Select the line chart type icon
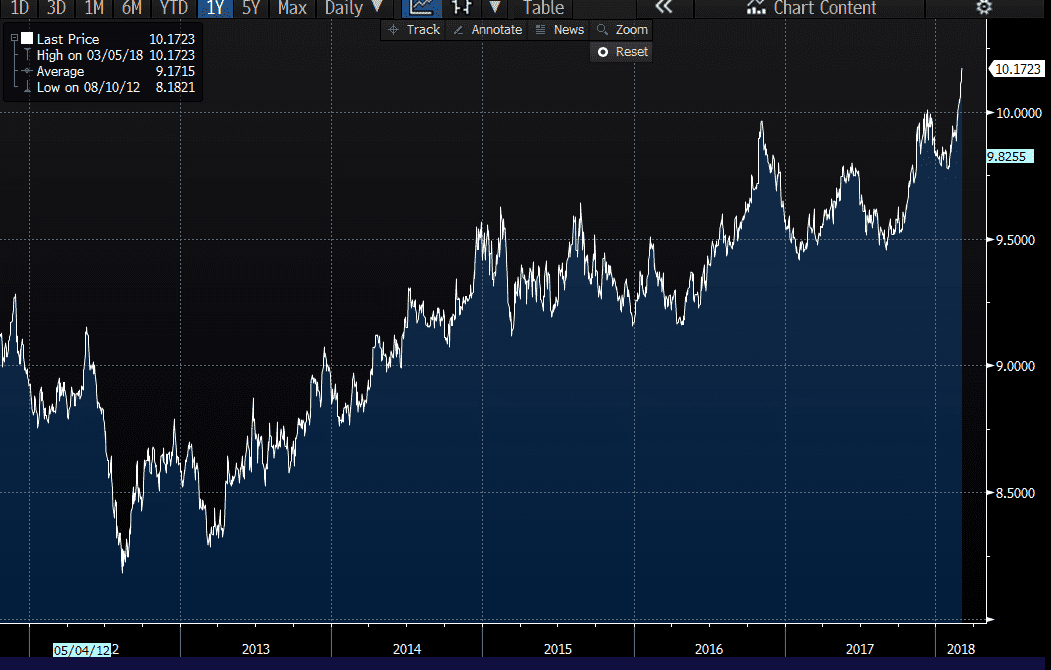This screenshot has width=1051, height=670. [x=422, y=8]
